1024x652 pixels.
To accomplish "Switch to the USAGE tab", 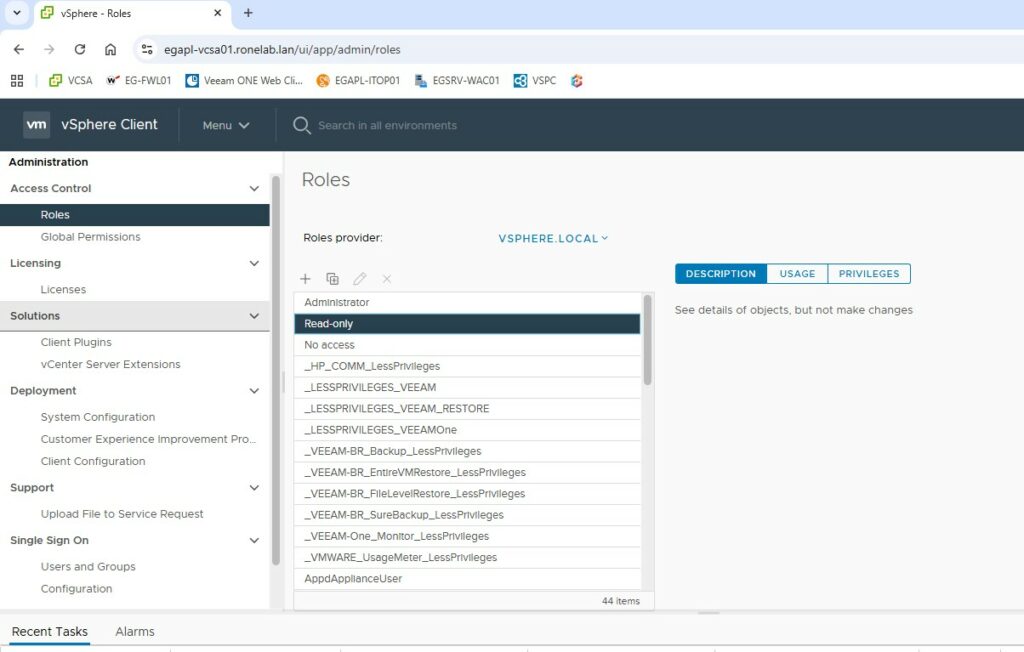I will 797,274.
